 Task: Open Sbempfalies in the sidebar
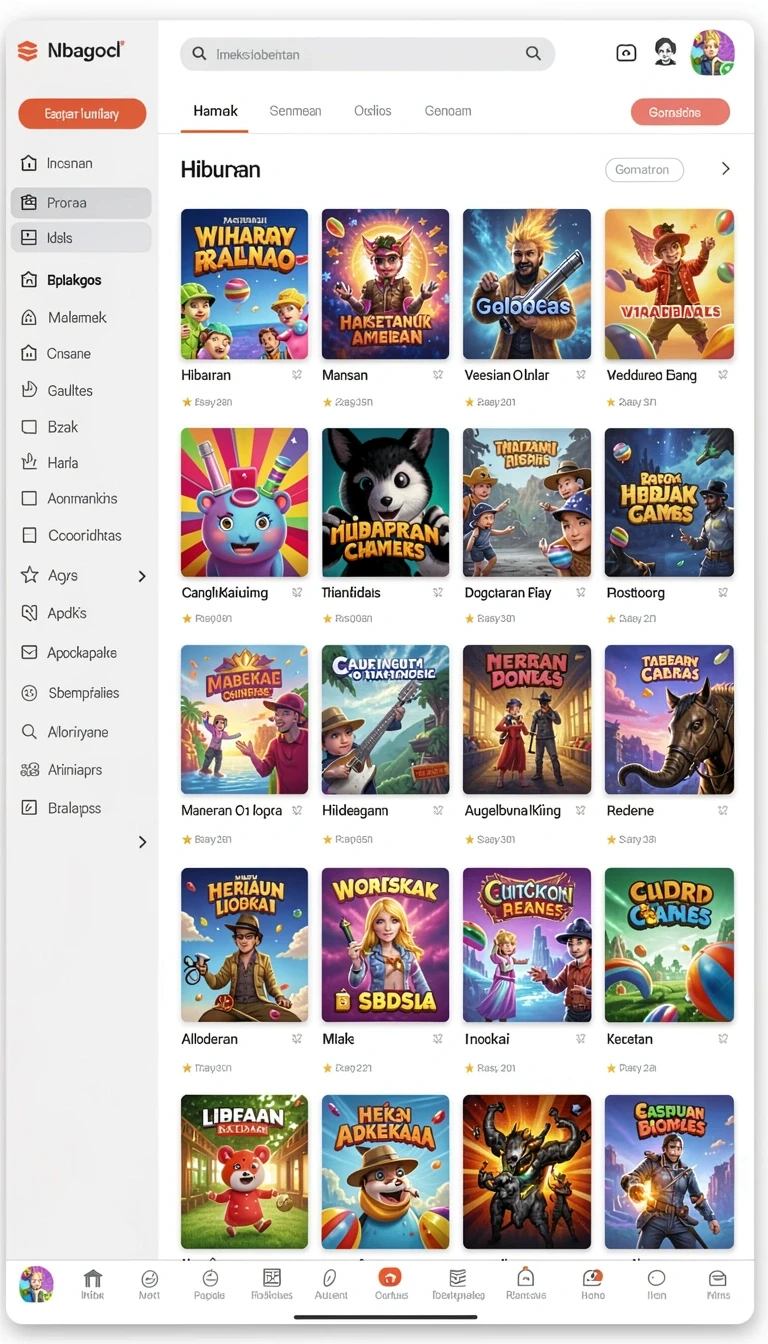[83, 692]
